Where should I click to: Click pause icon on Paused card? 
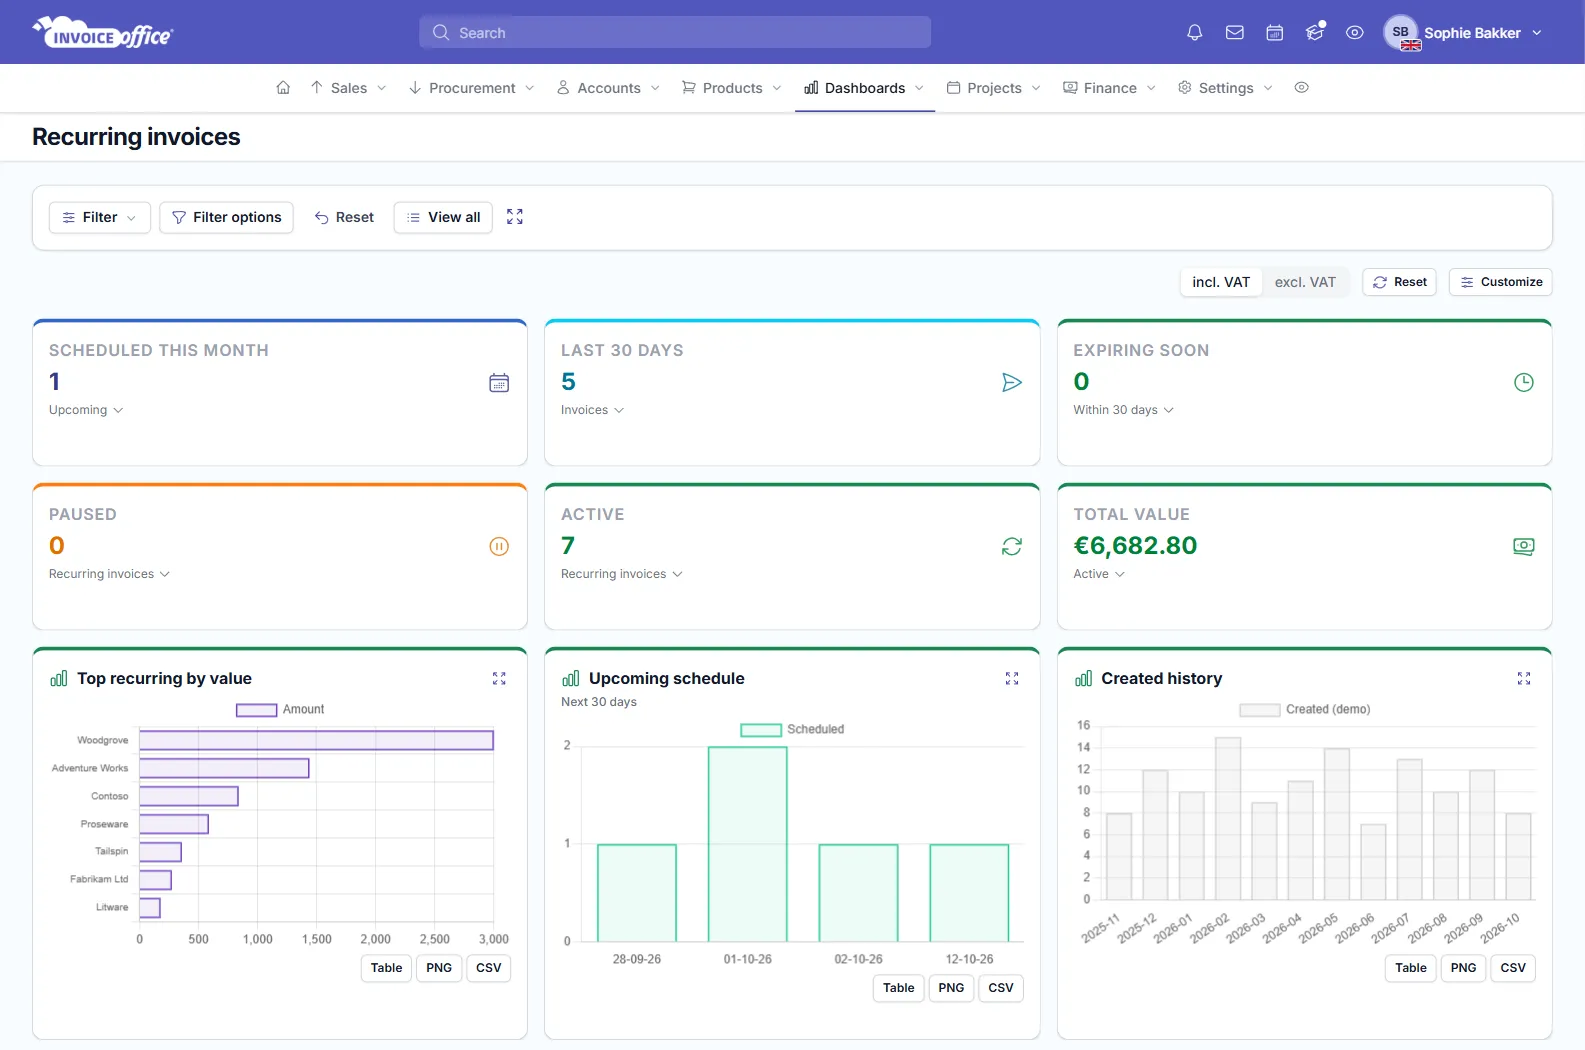coord(499,546)
